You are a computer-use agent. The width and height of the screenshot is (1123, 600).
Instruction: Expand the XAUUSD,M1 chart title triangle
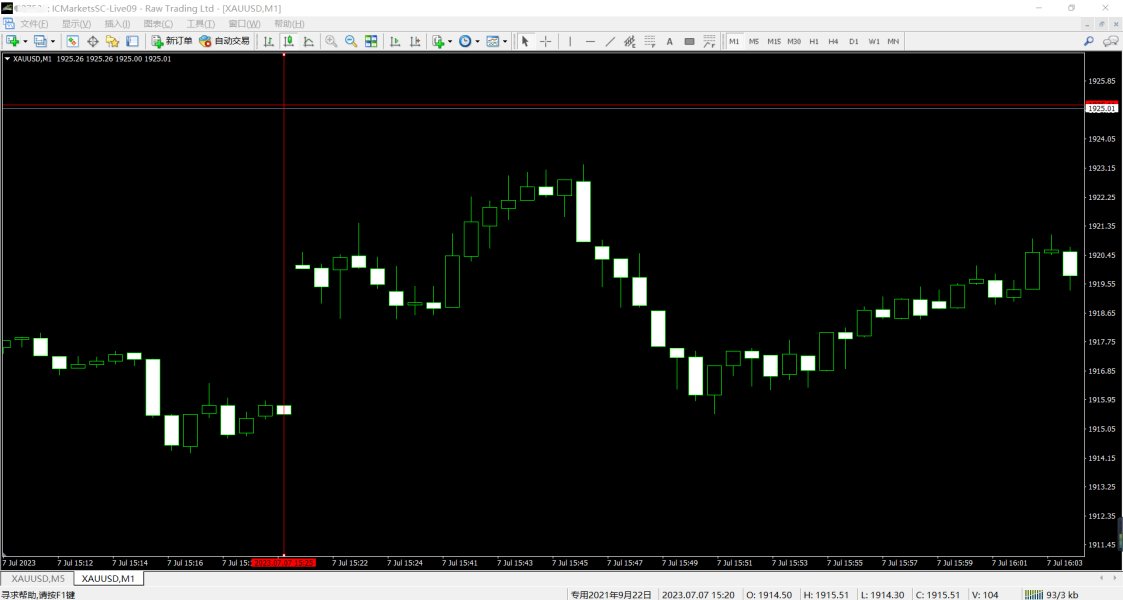click(x=7, y=59)
